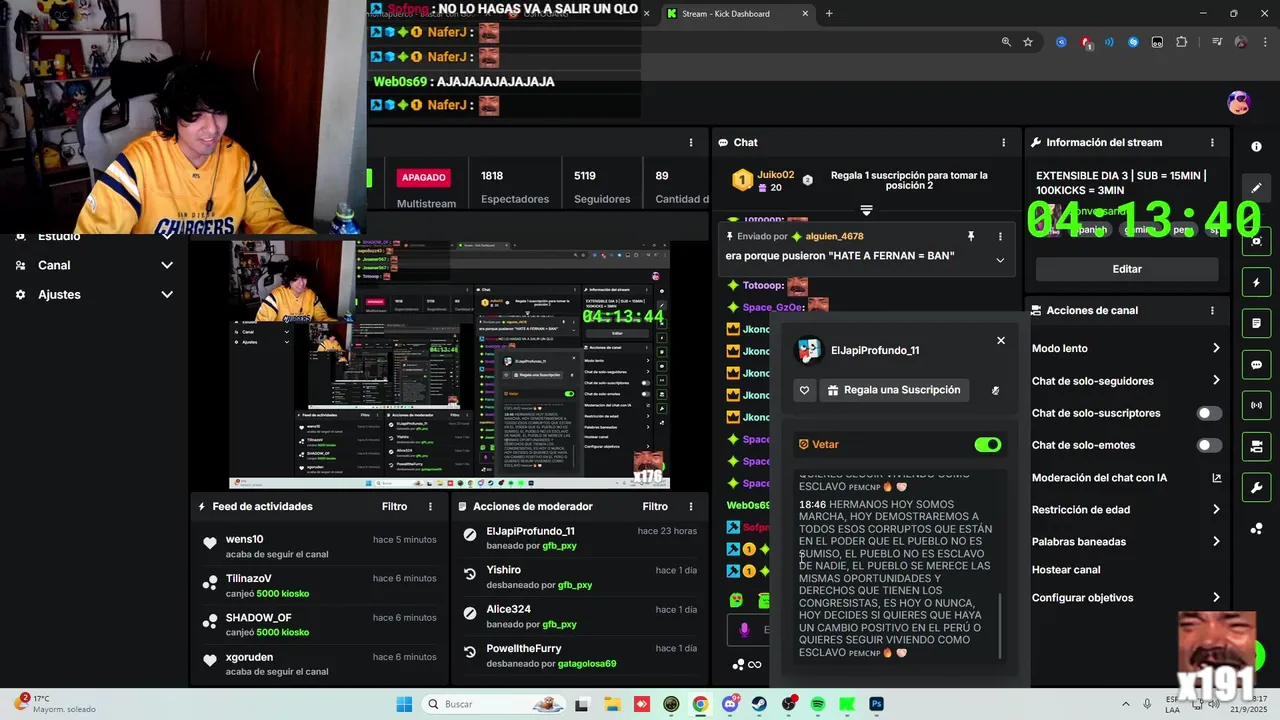Open the Windows Start menu

click(404, 704)
